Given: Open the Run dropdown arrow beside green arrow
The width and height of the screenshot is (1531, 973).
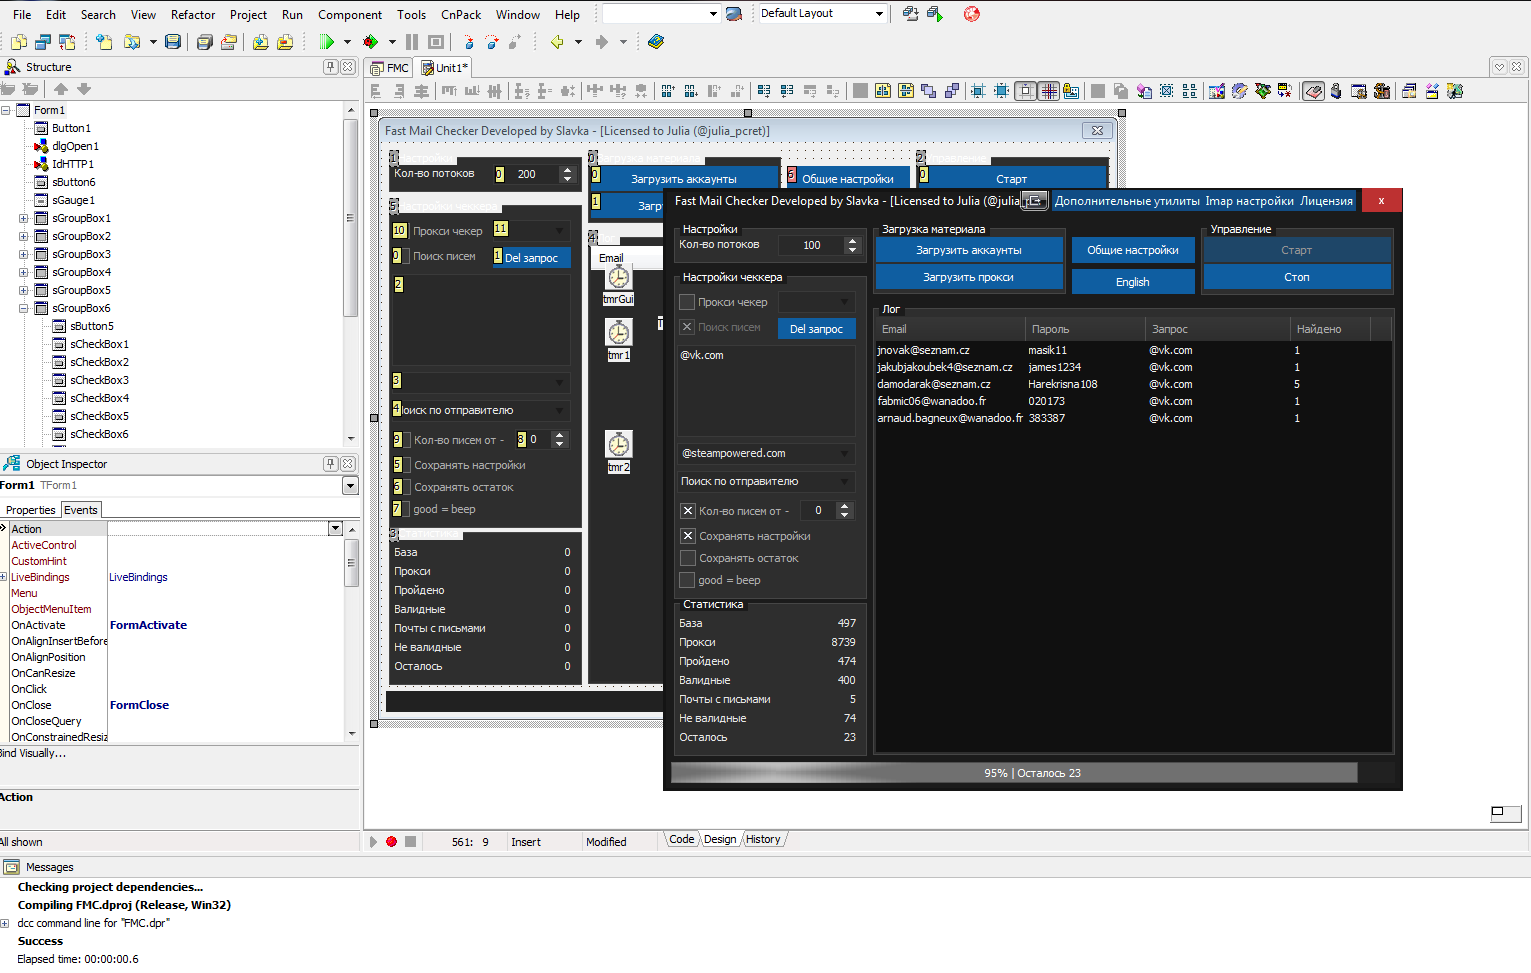Looking at the screenshot, I should tap(347, 42).
